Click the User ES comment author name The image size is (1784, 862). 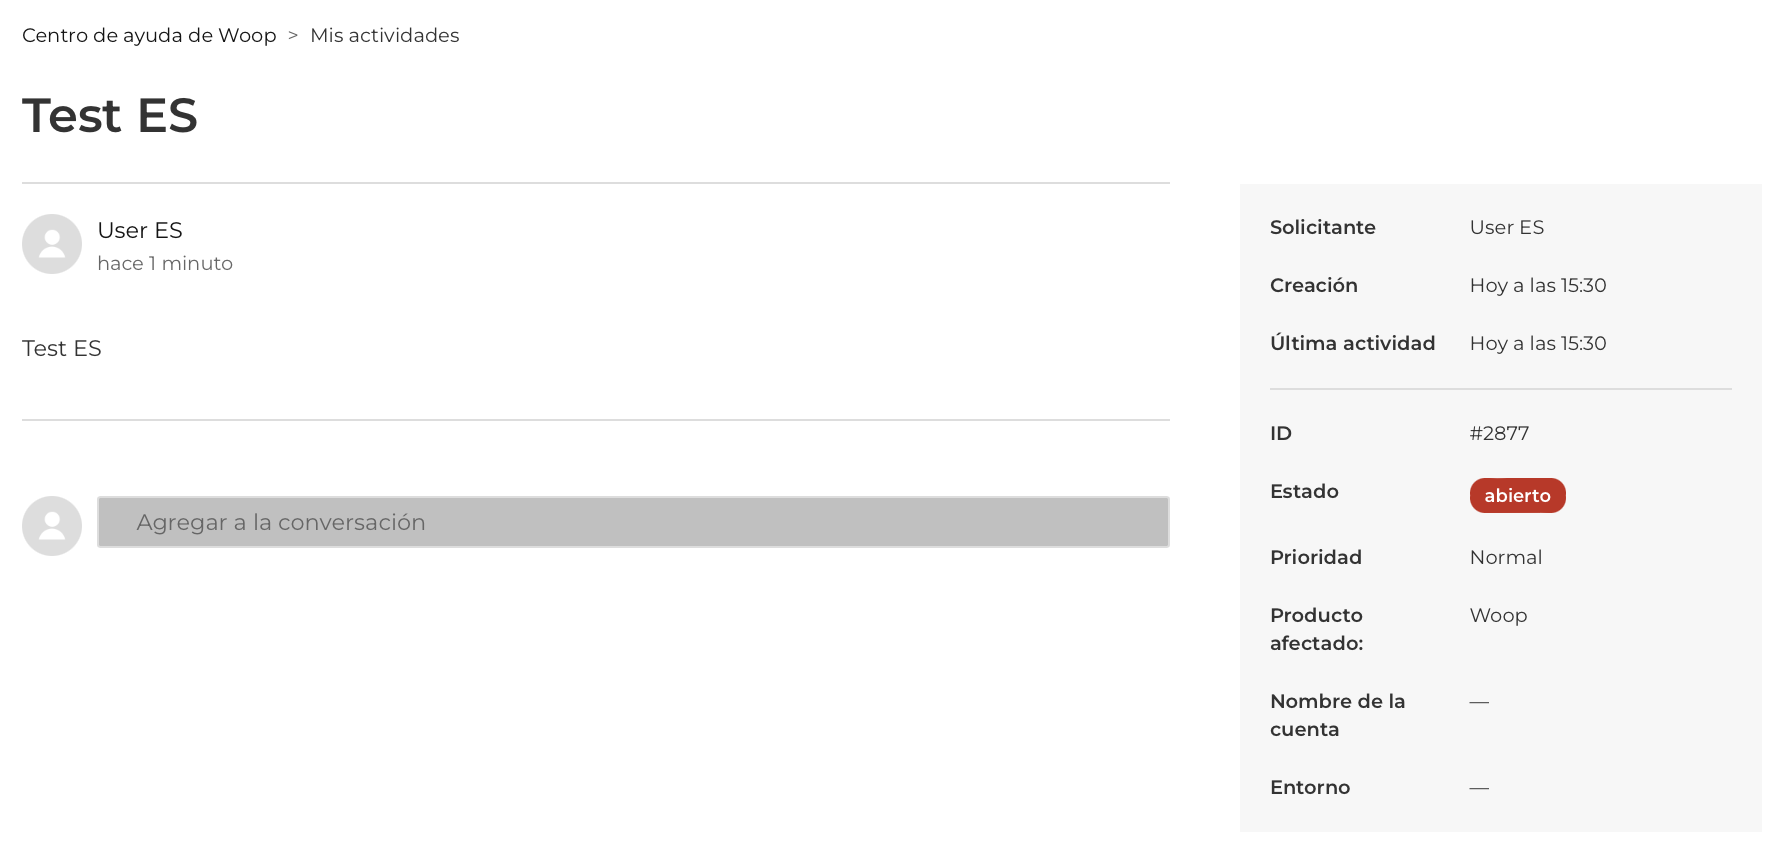(140, 231)
